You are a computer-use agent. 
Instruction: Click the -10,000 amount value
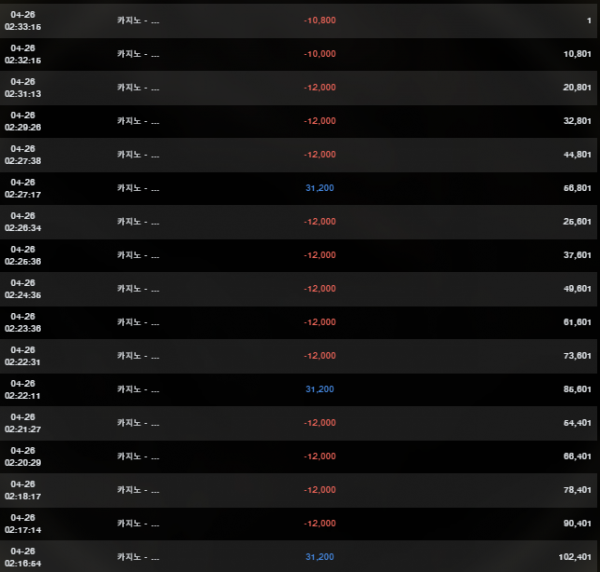click(x=319, y=54)
